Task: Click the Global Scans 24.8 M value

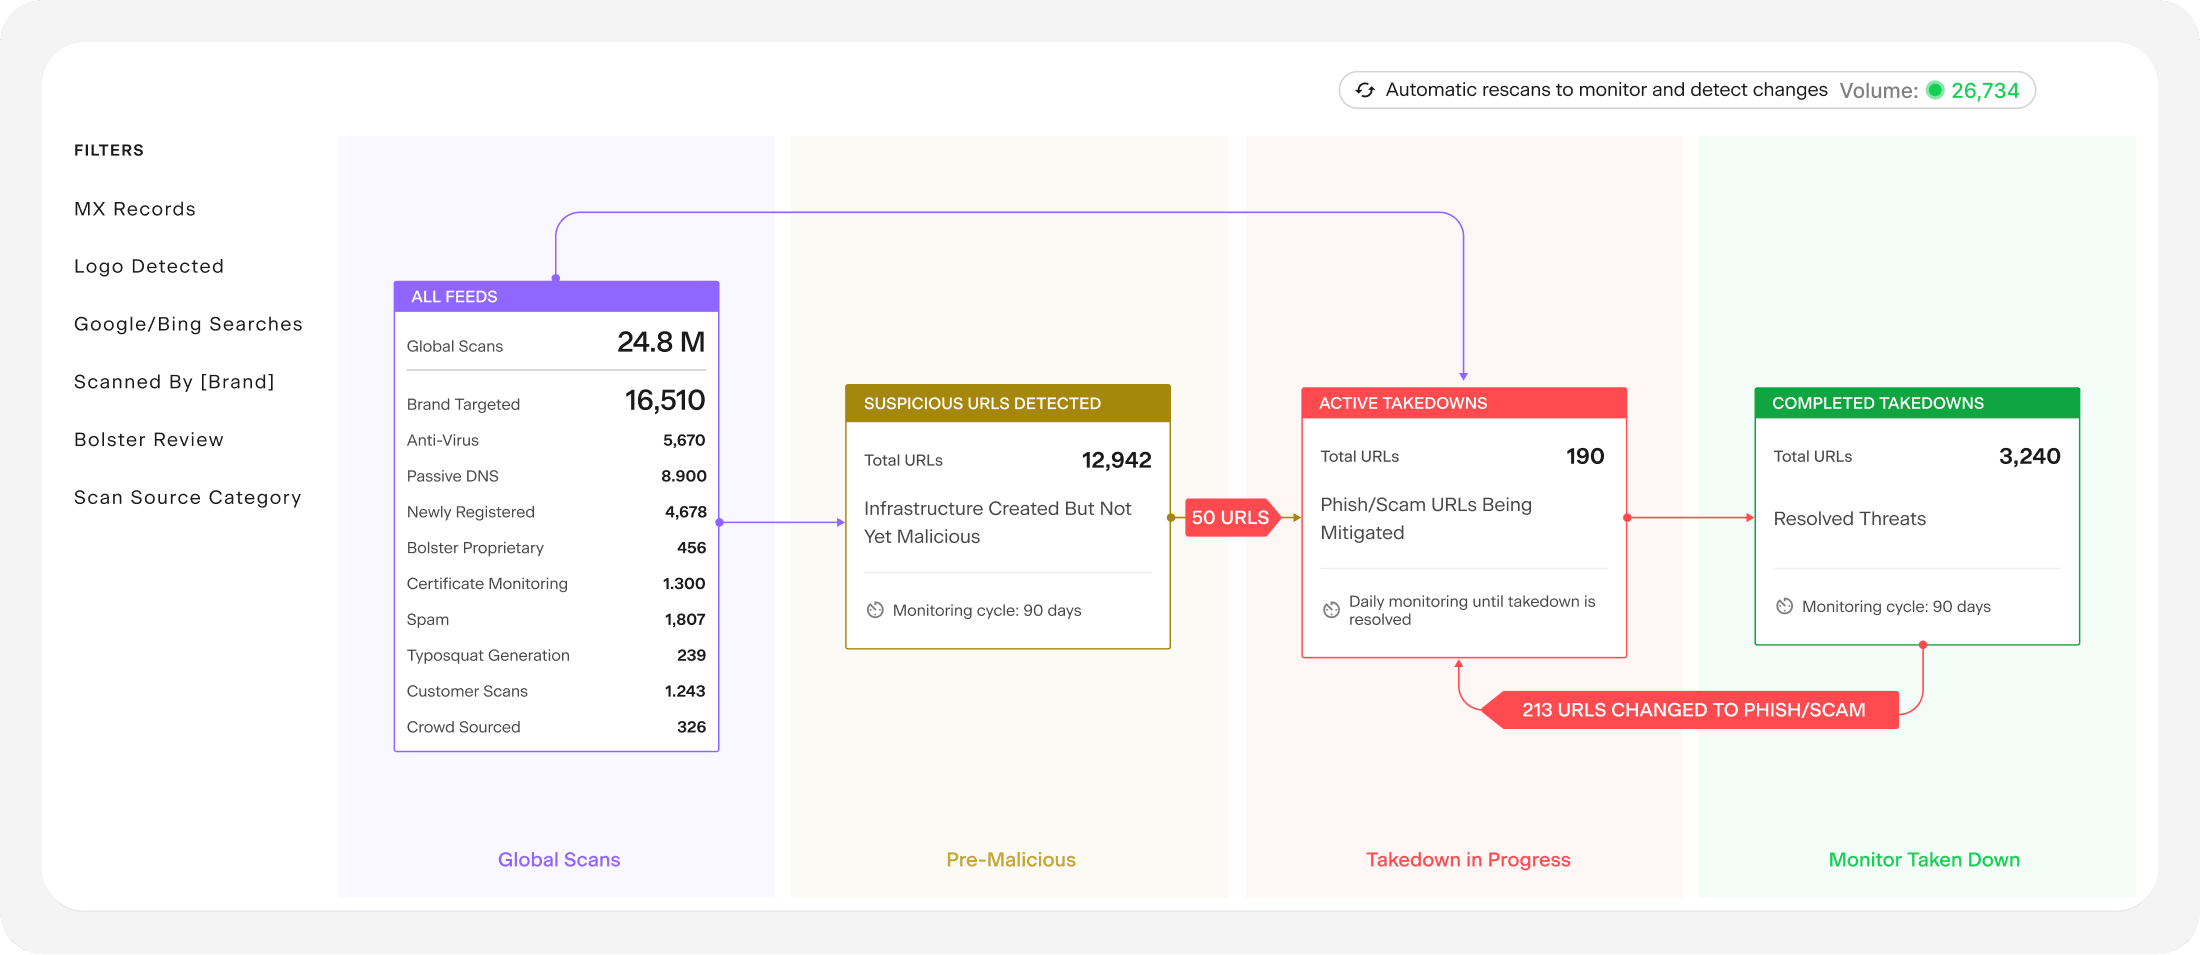Action: point(661,342)
